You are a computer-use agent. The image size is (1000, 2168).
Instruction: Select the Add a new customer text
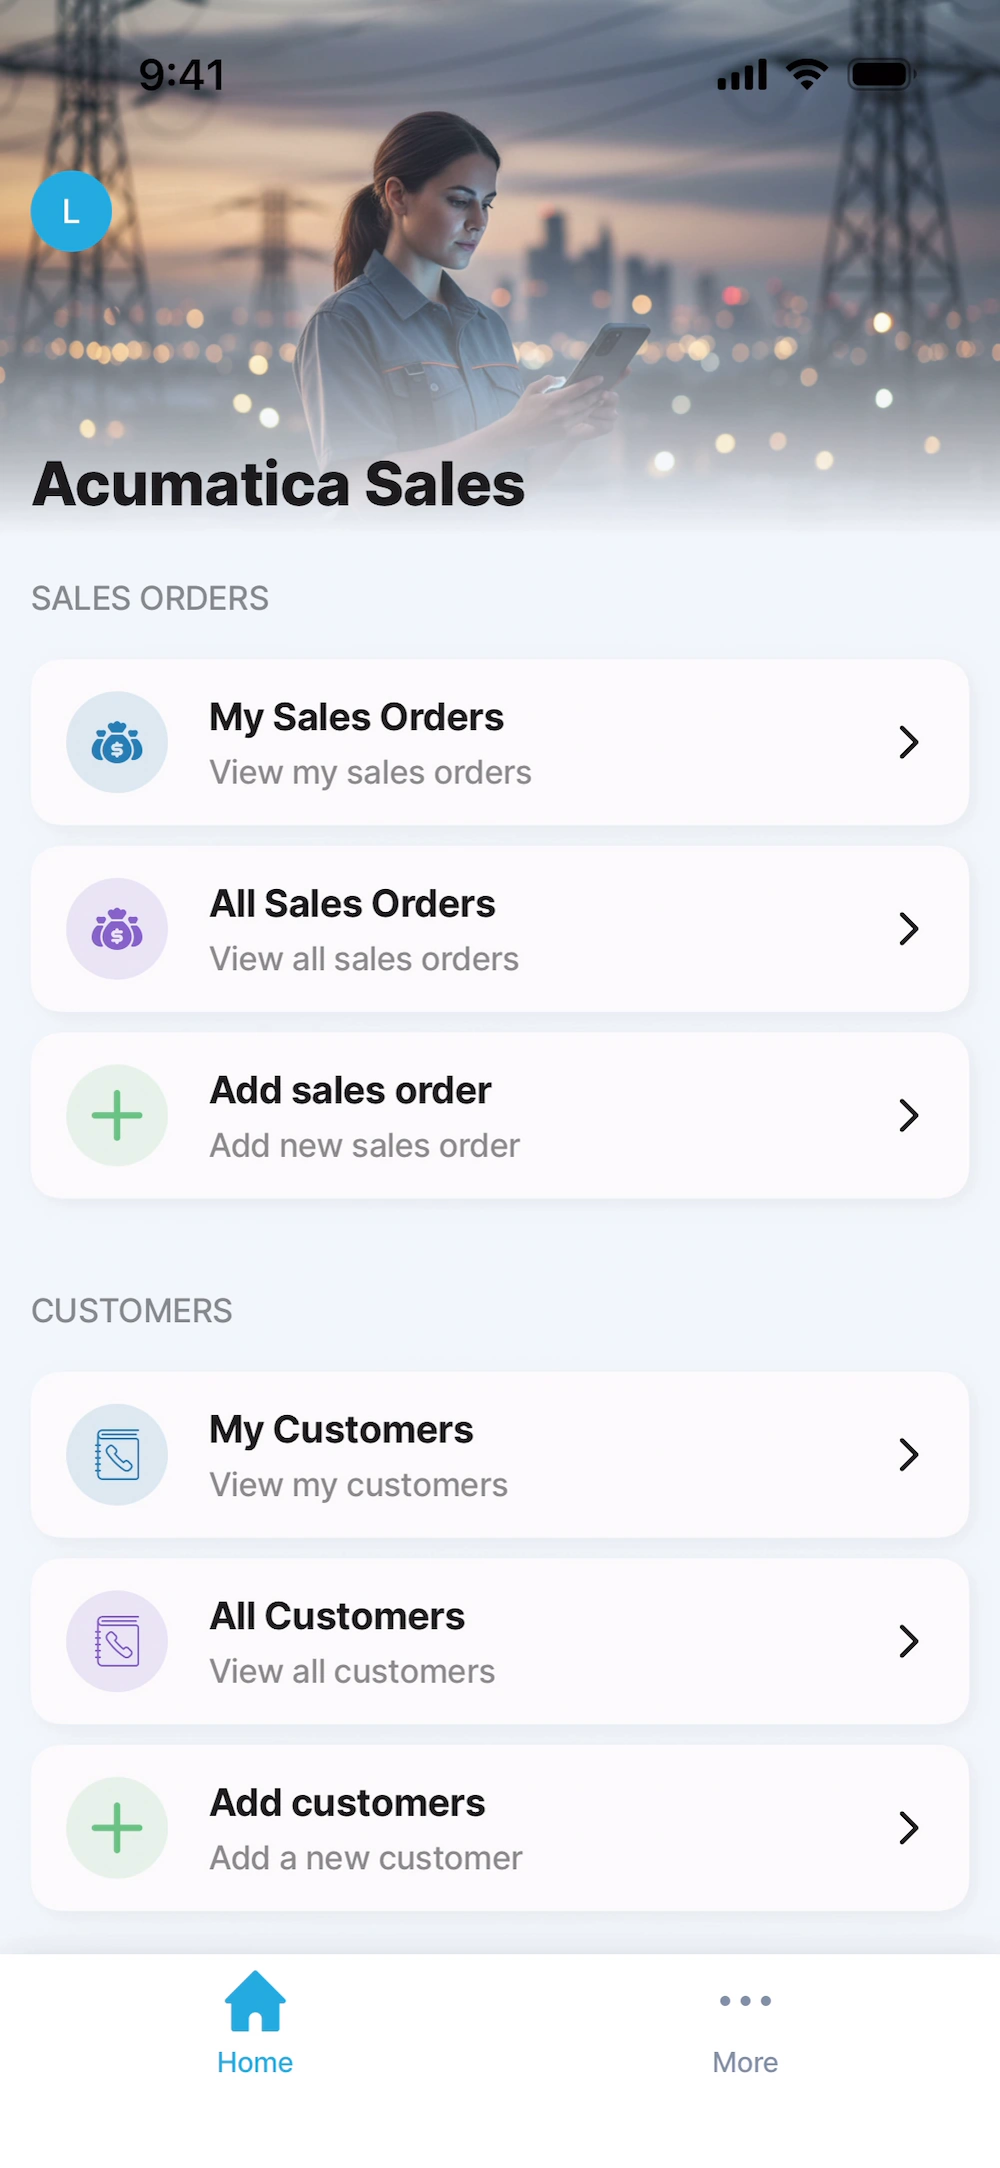[x=366, y=1858]
